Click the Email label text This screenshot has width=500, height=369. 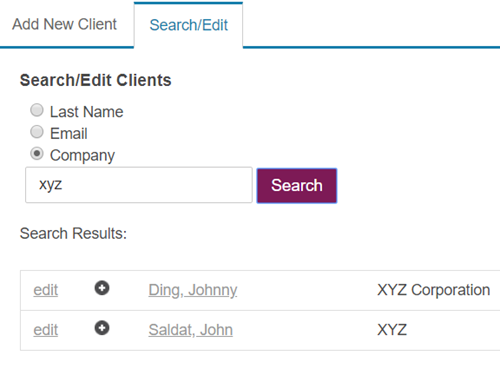coord(69,134)
